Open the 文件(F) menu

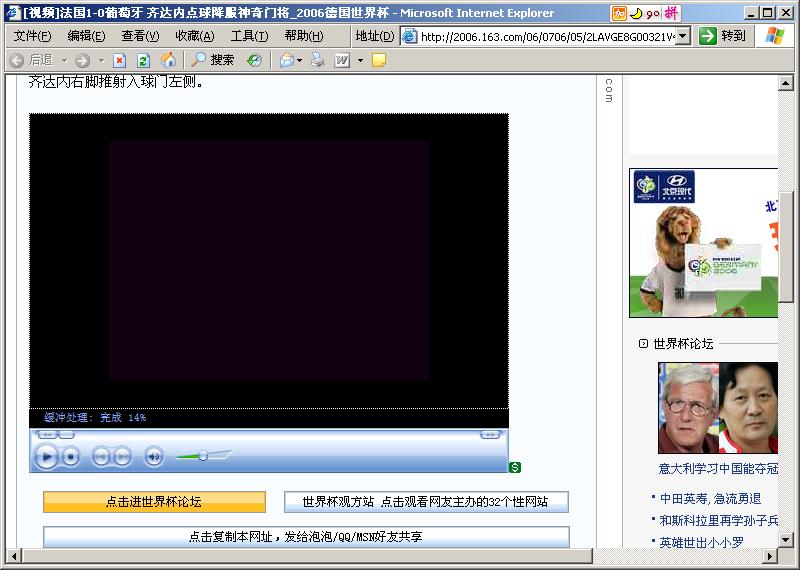click(32, 36)
